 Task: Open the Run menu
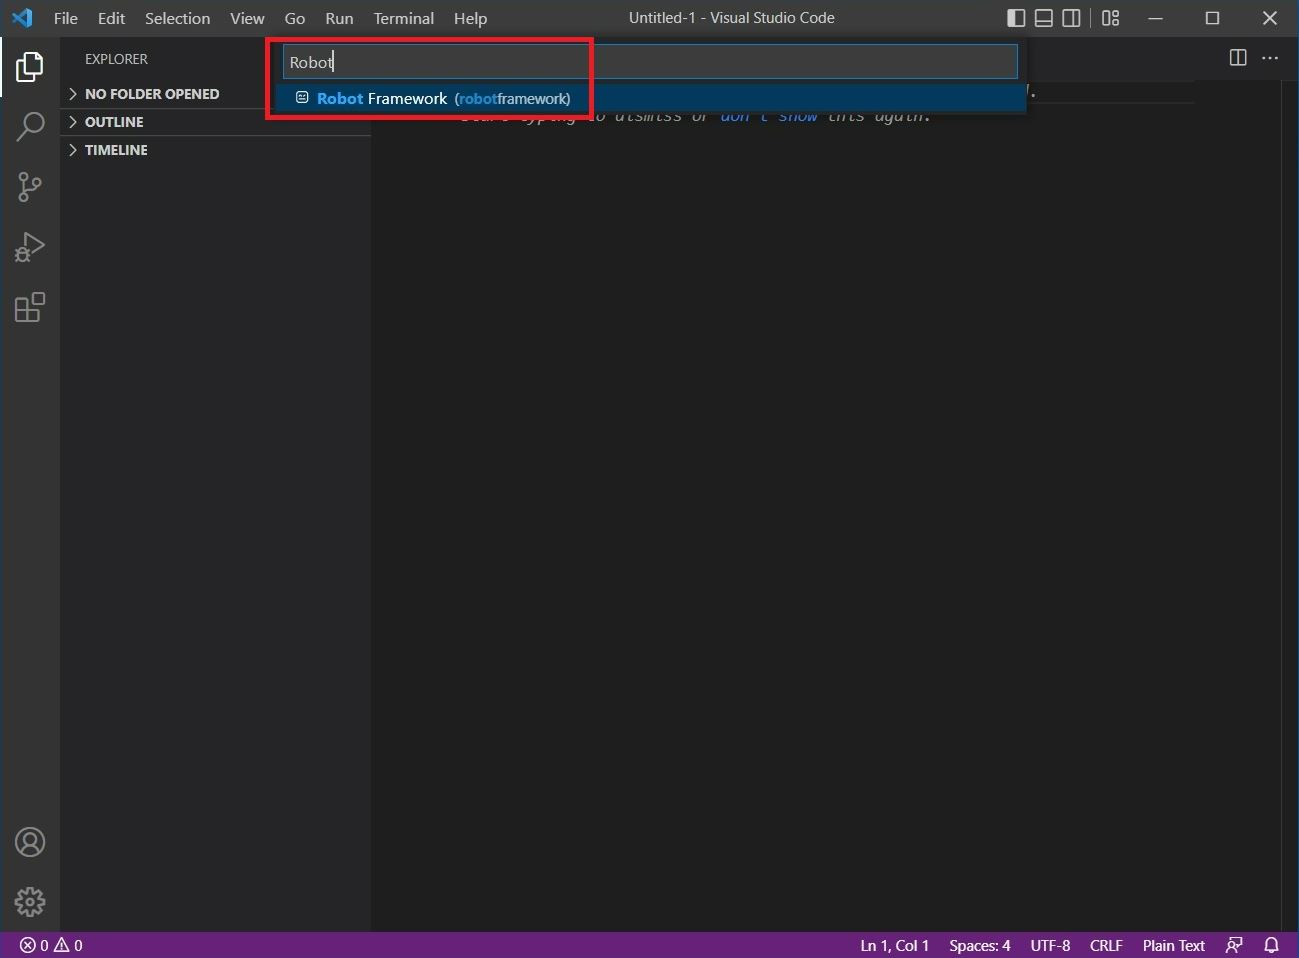click(x=339, y=18)
